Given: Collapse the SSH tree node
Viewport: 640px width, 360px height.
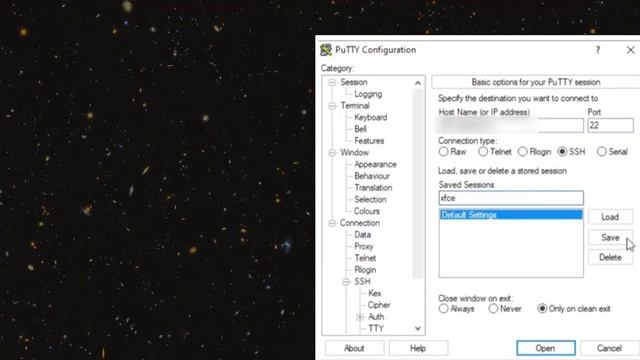Looking at the screenshot, I should 346,282.
